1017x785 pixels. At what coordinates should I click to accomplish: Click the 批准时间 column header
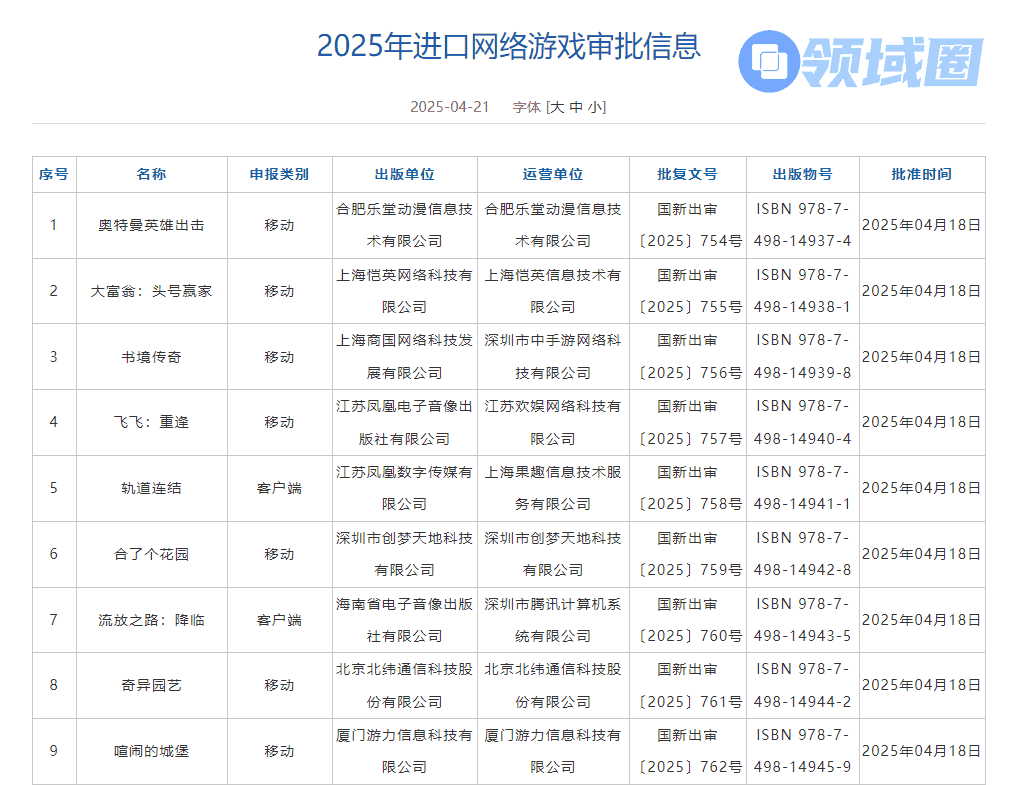(921, 174)
